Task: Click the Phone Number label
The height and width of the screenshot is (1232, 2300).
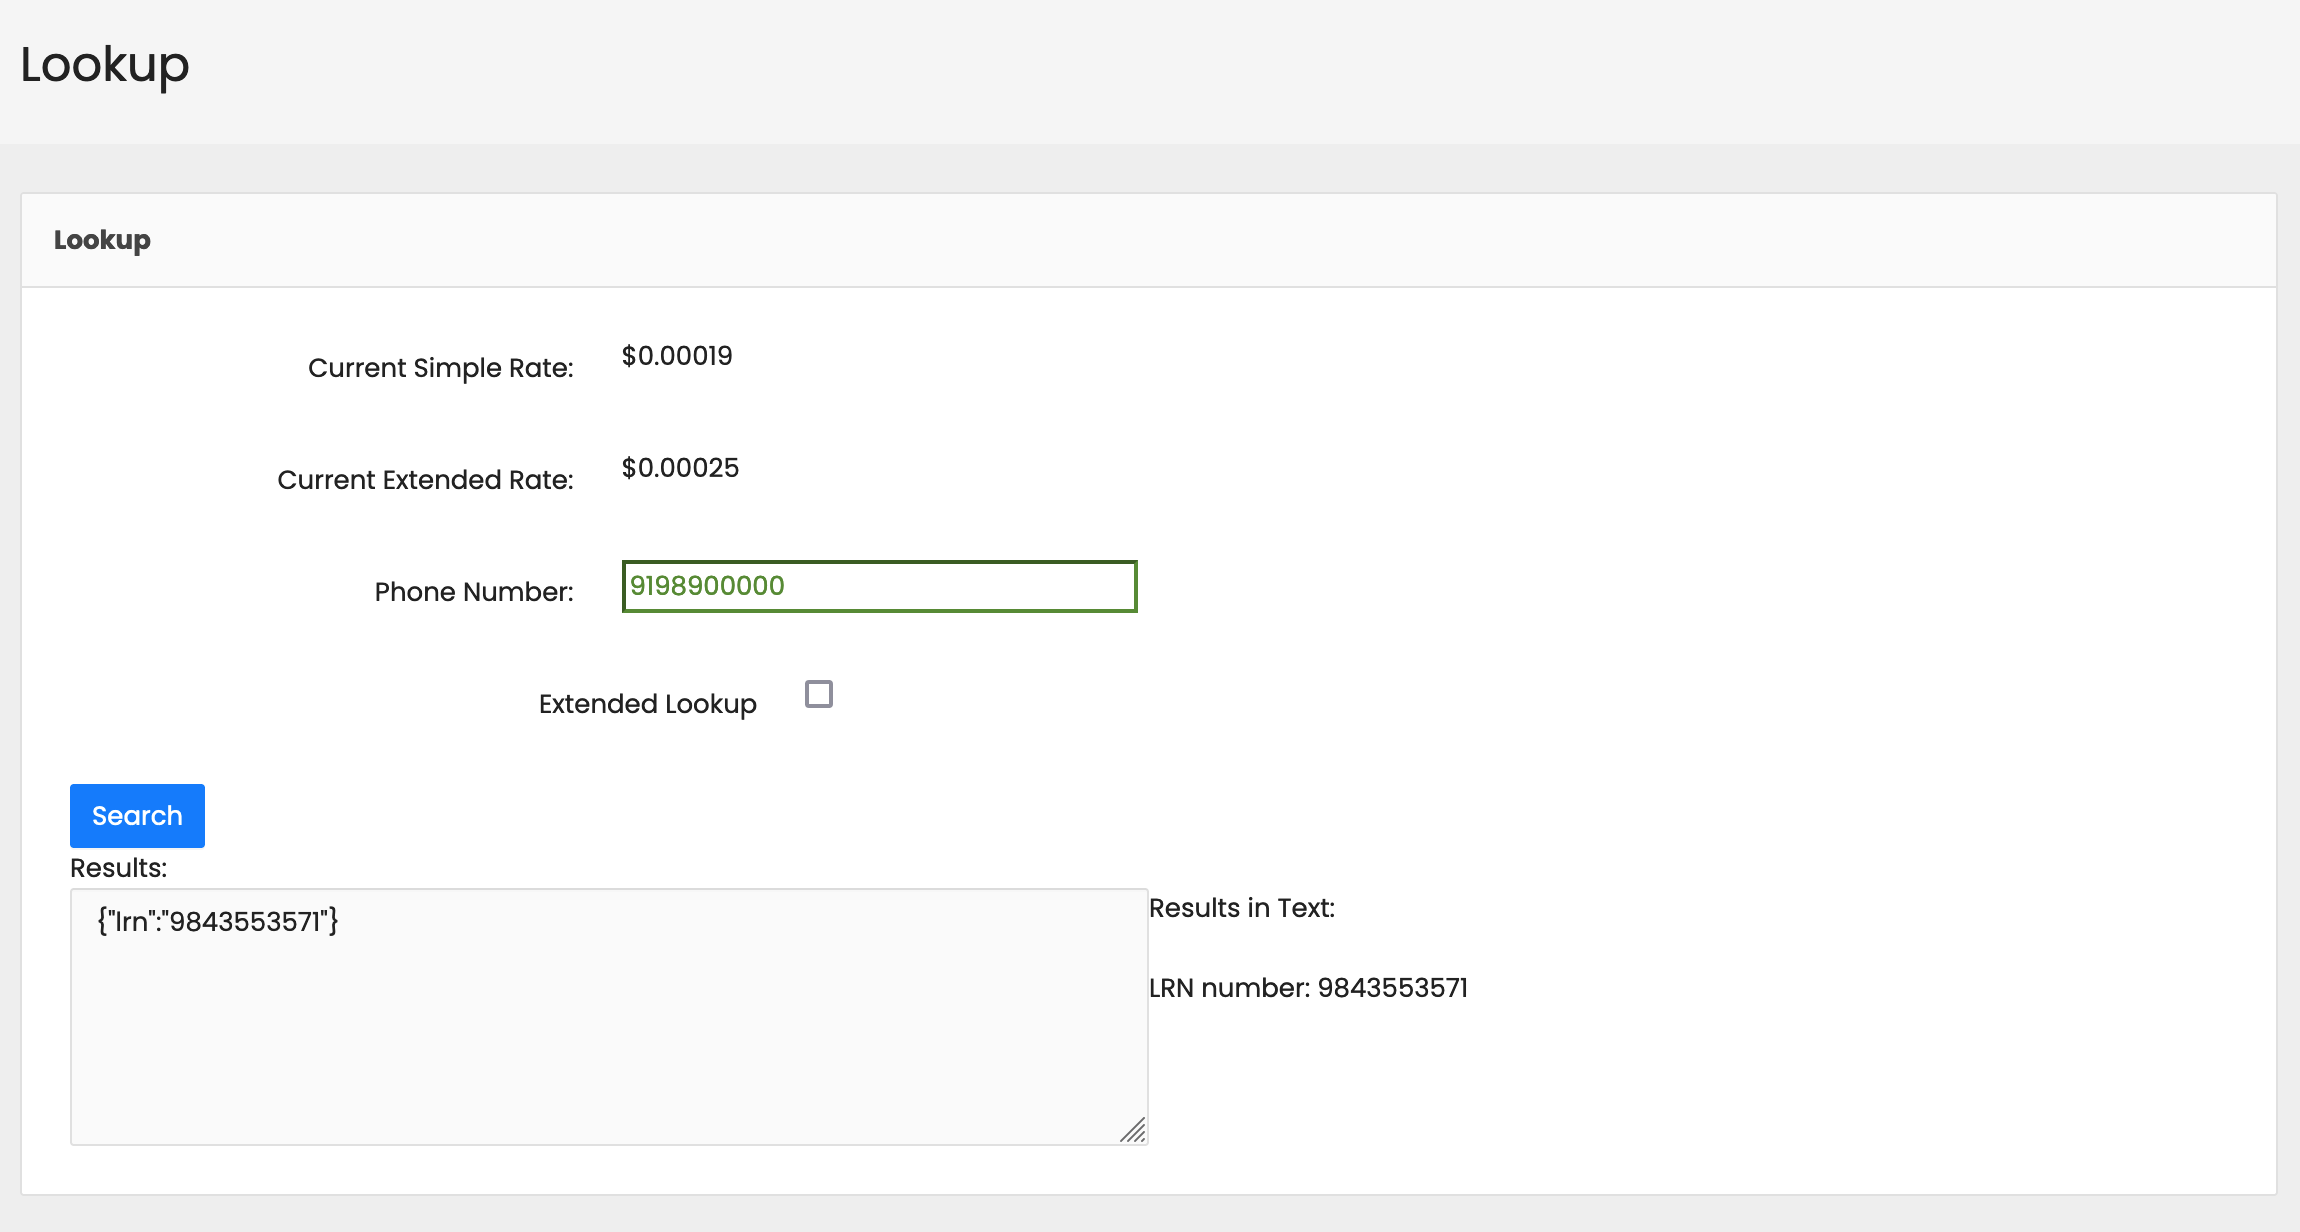Action: (473, 592)
